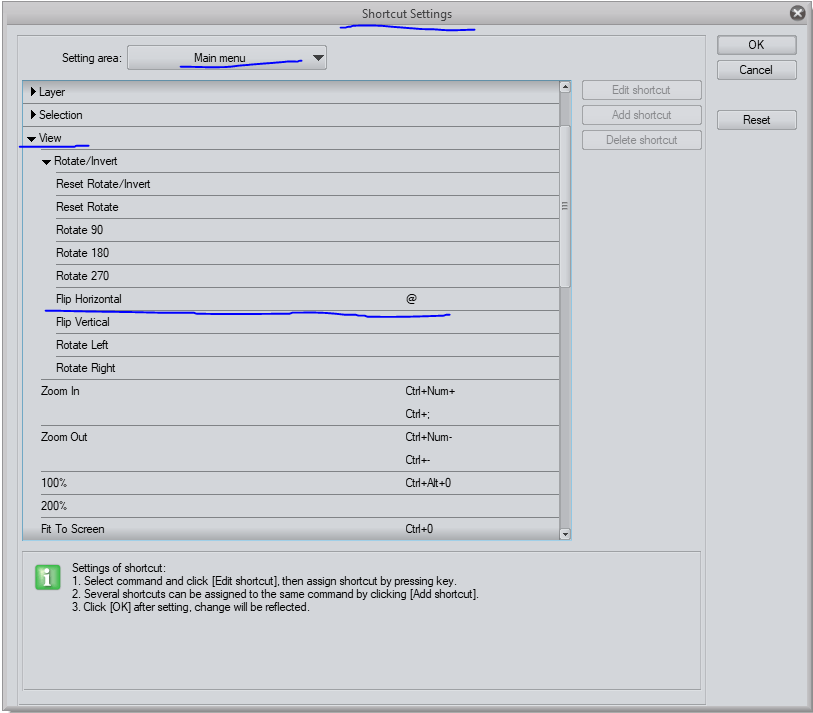Select the Flip Vertical command
813x713 pixels.
[x=83, y=322]
